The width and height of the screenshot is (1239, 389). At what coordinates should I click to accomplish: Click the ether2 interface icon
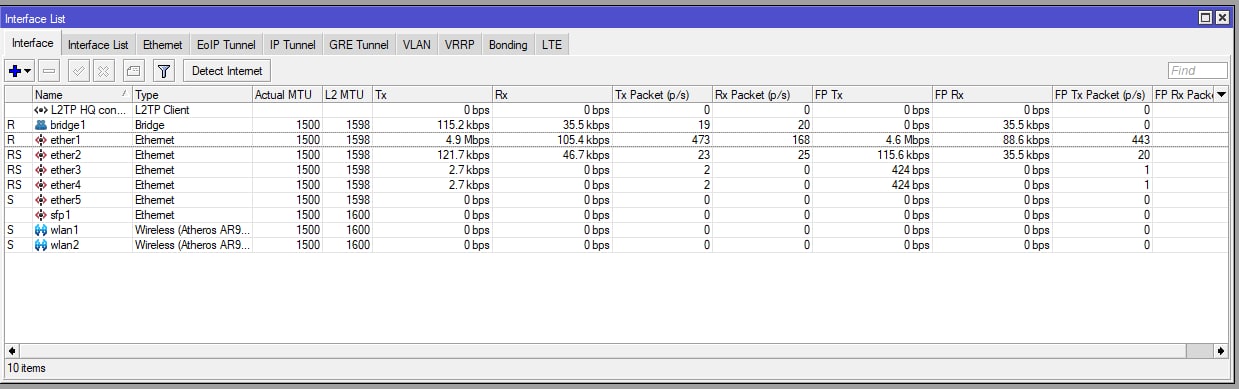41,155
